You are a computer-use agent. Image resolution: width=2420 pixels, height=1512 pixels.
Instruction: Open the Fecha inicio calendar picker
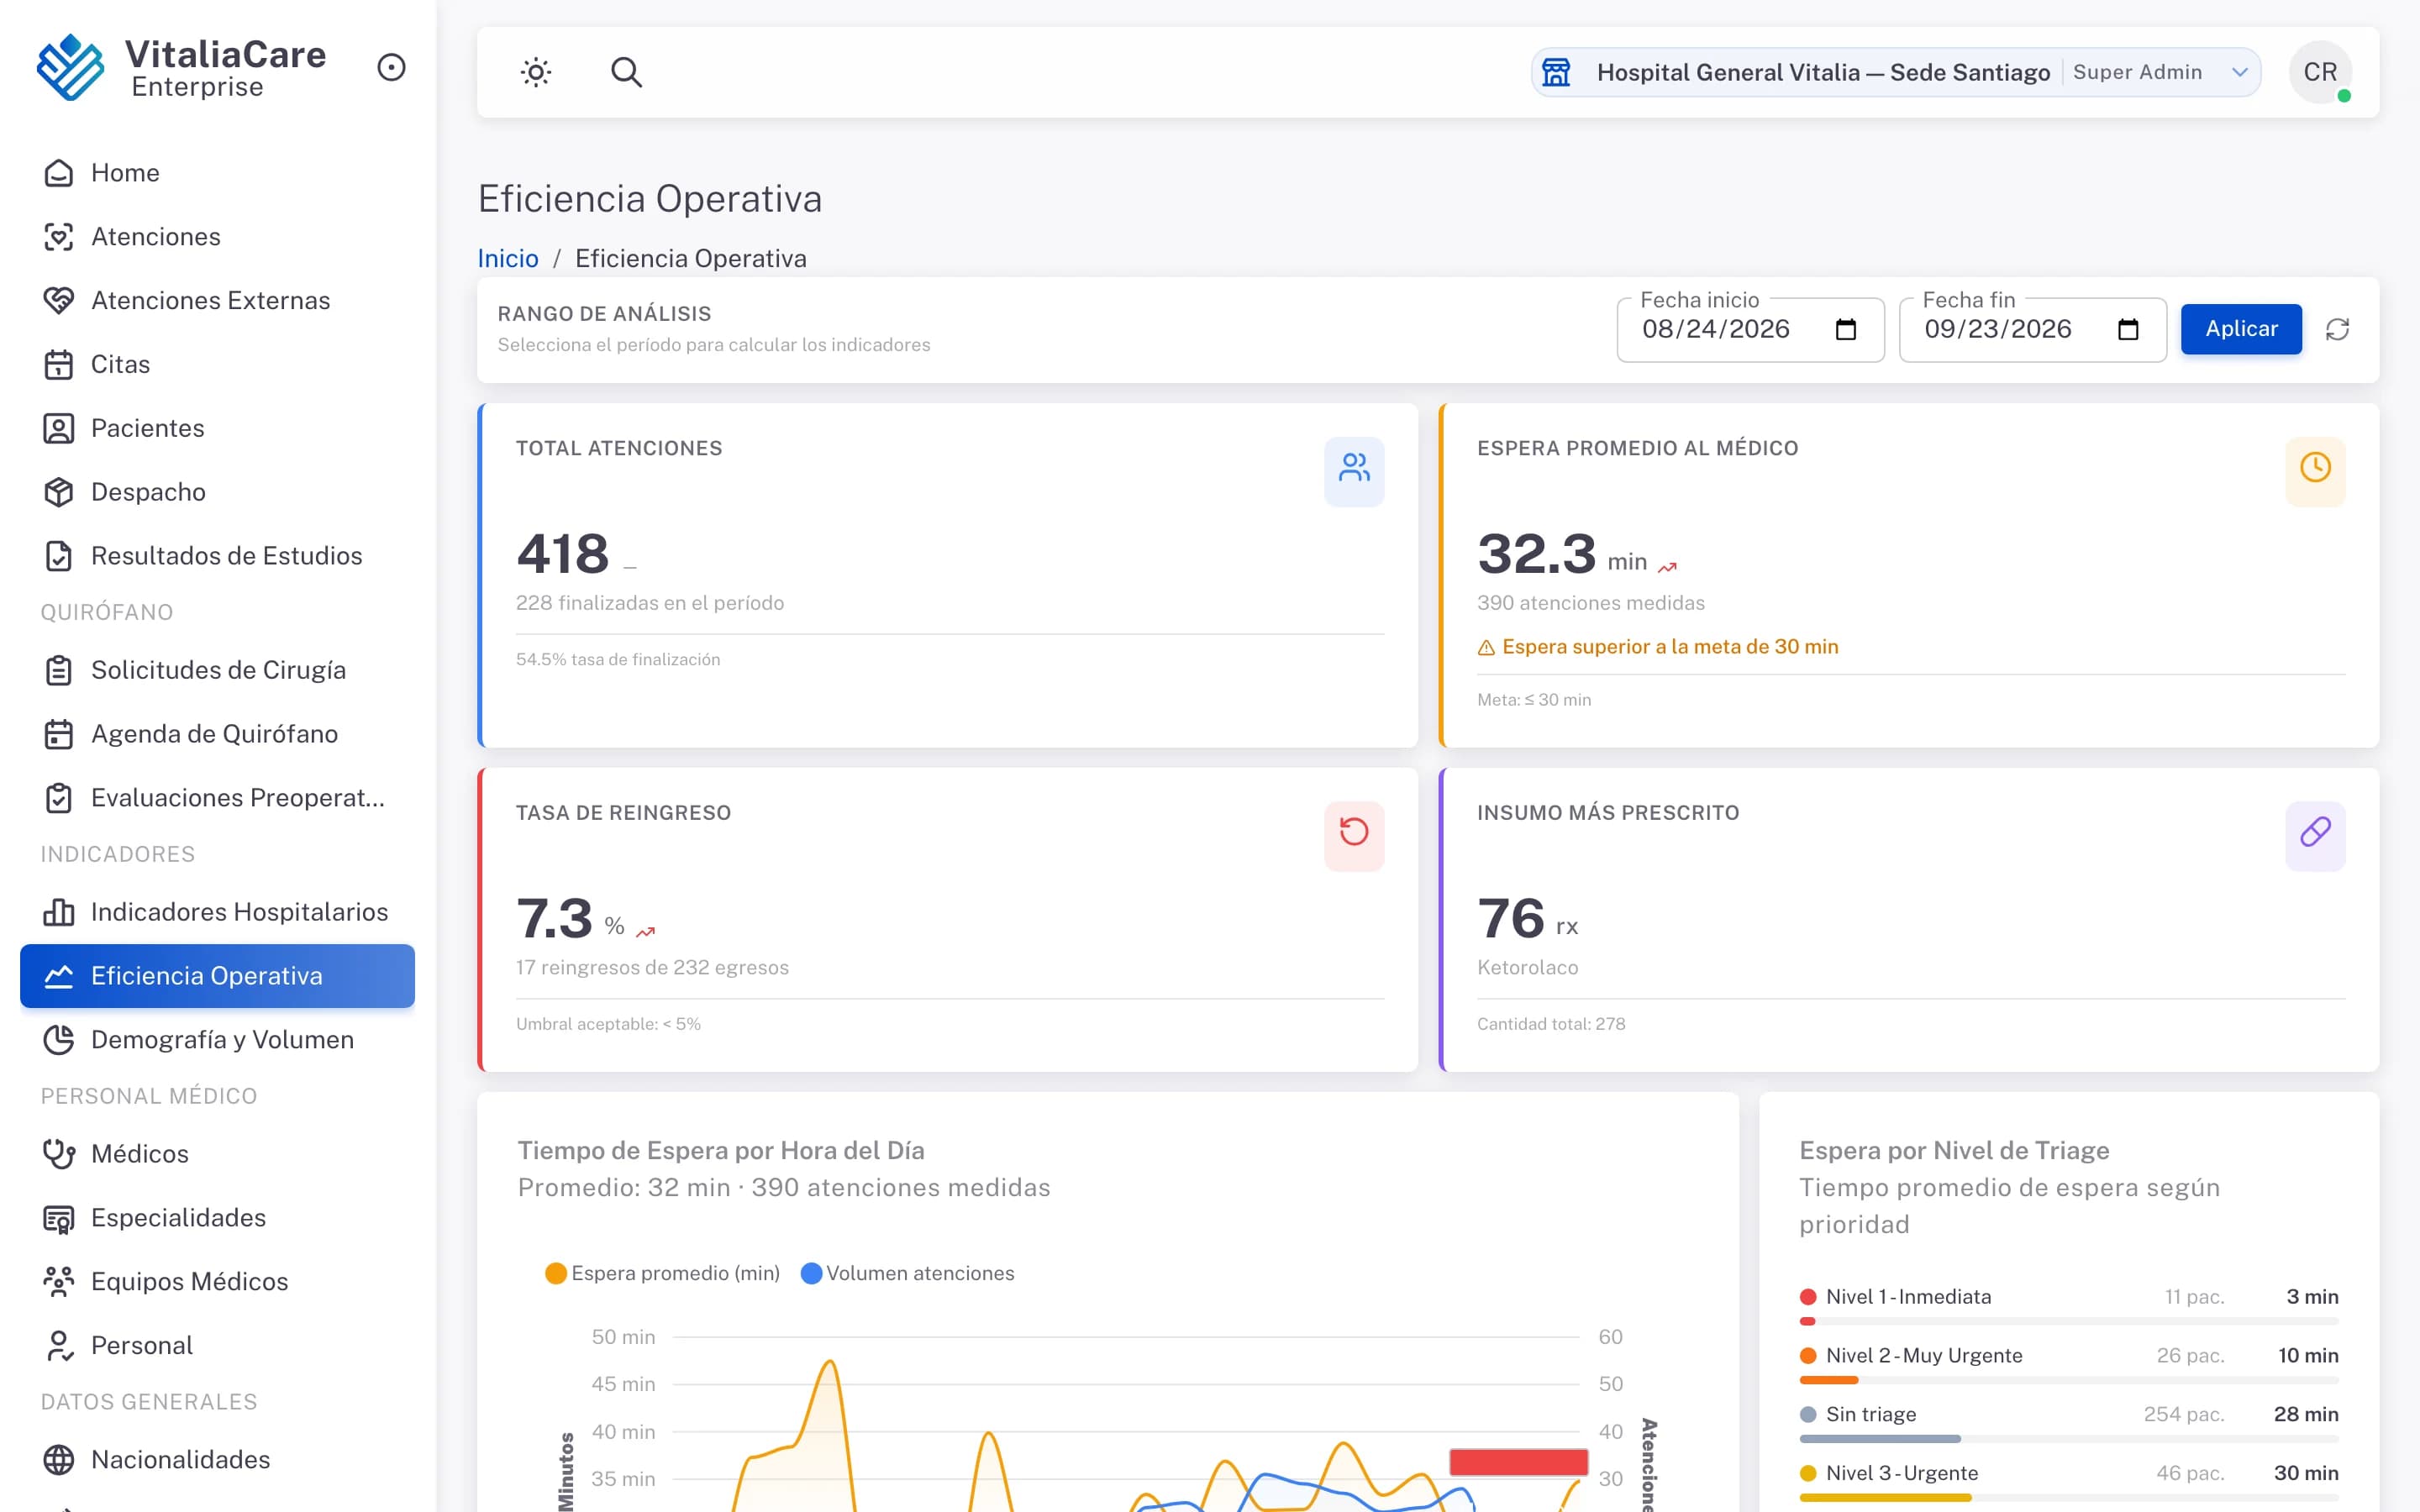(x=1846, y=330)
